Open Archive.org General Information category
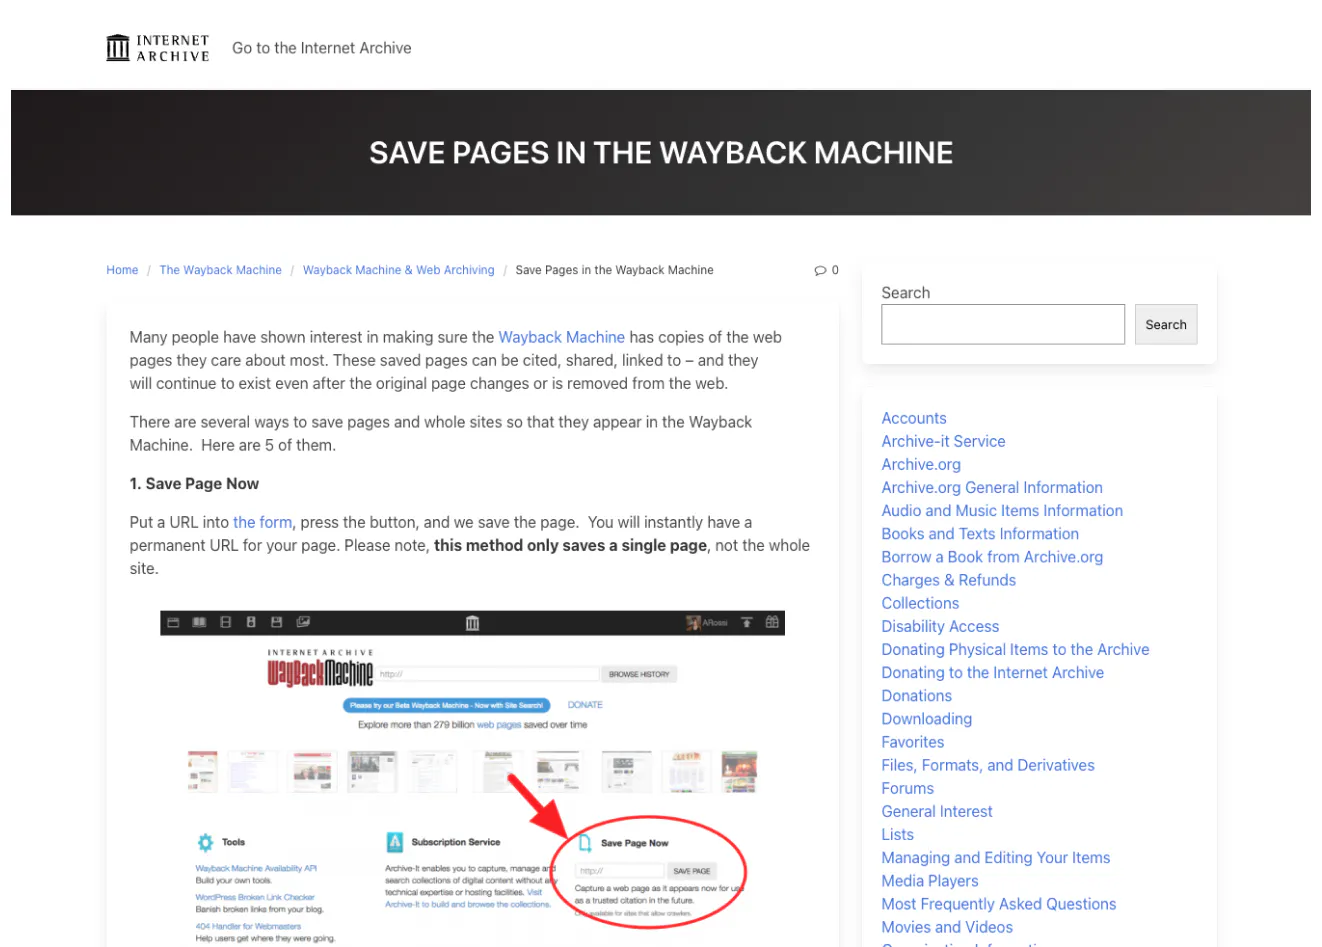1322x947 pixels. click(992, 487)
